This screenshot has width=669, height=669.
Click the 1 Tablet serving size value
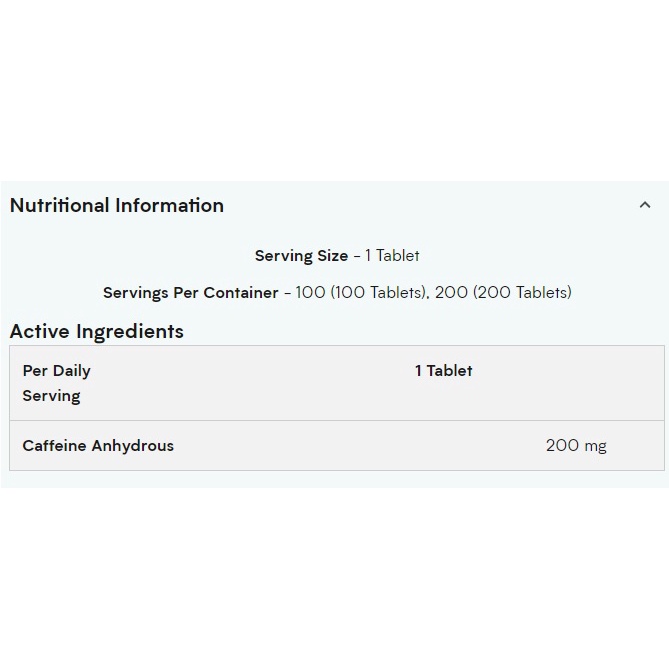pos(392,256)
